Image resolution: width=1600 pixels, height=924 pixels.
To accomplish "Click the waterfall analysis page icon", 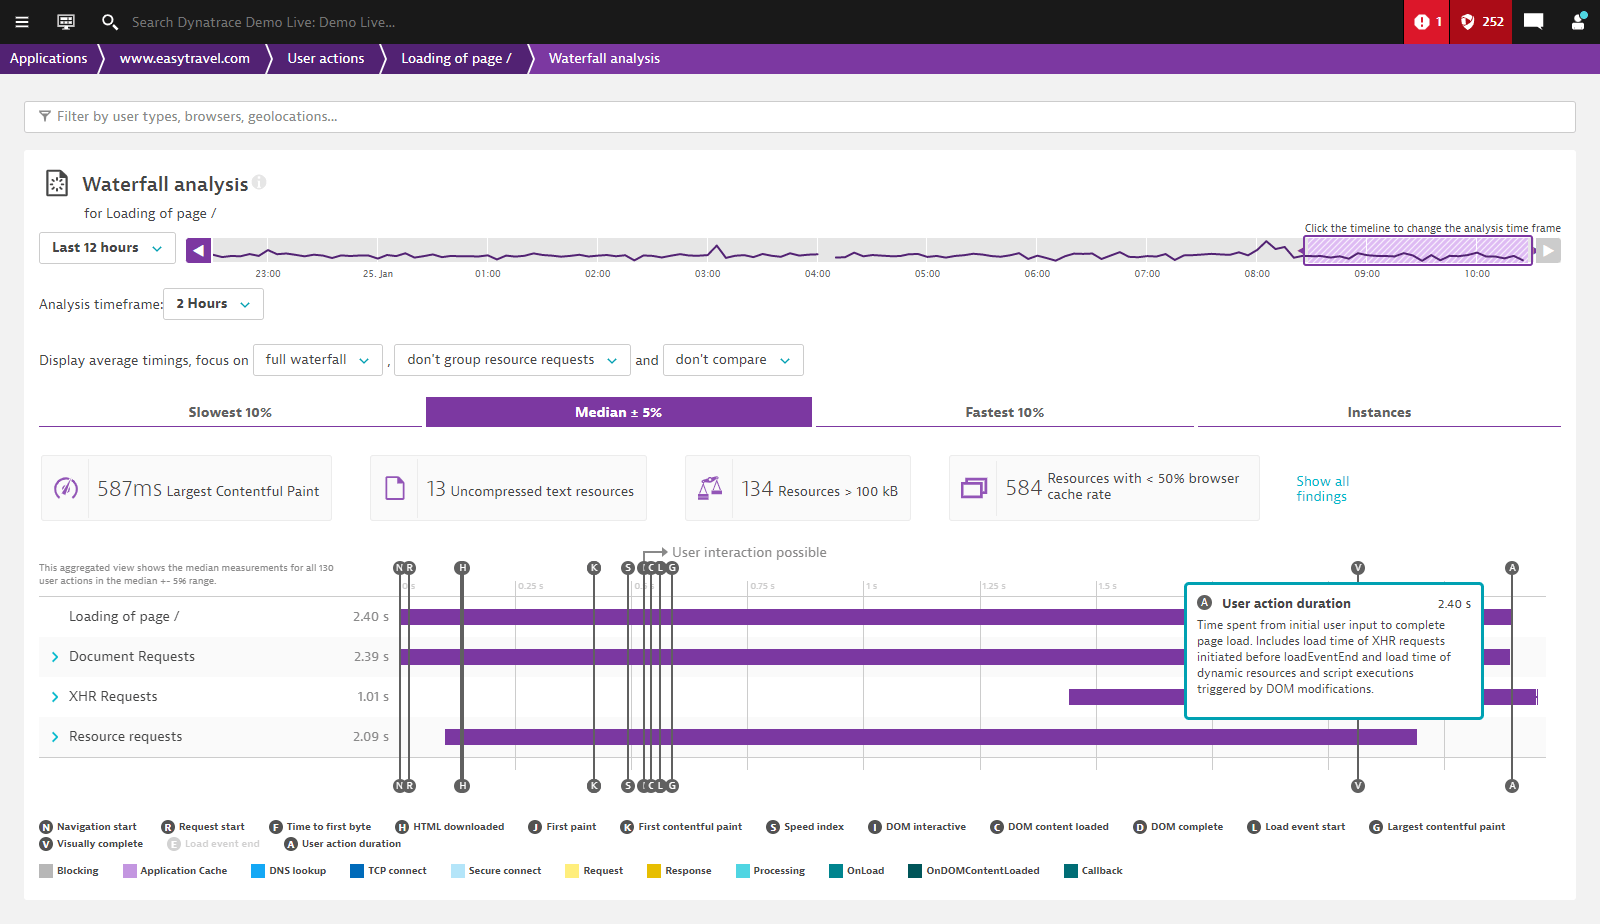I will pyautogui.click(x=57, y=183).
